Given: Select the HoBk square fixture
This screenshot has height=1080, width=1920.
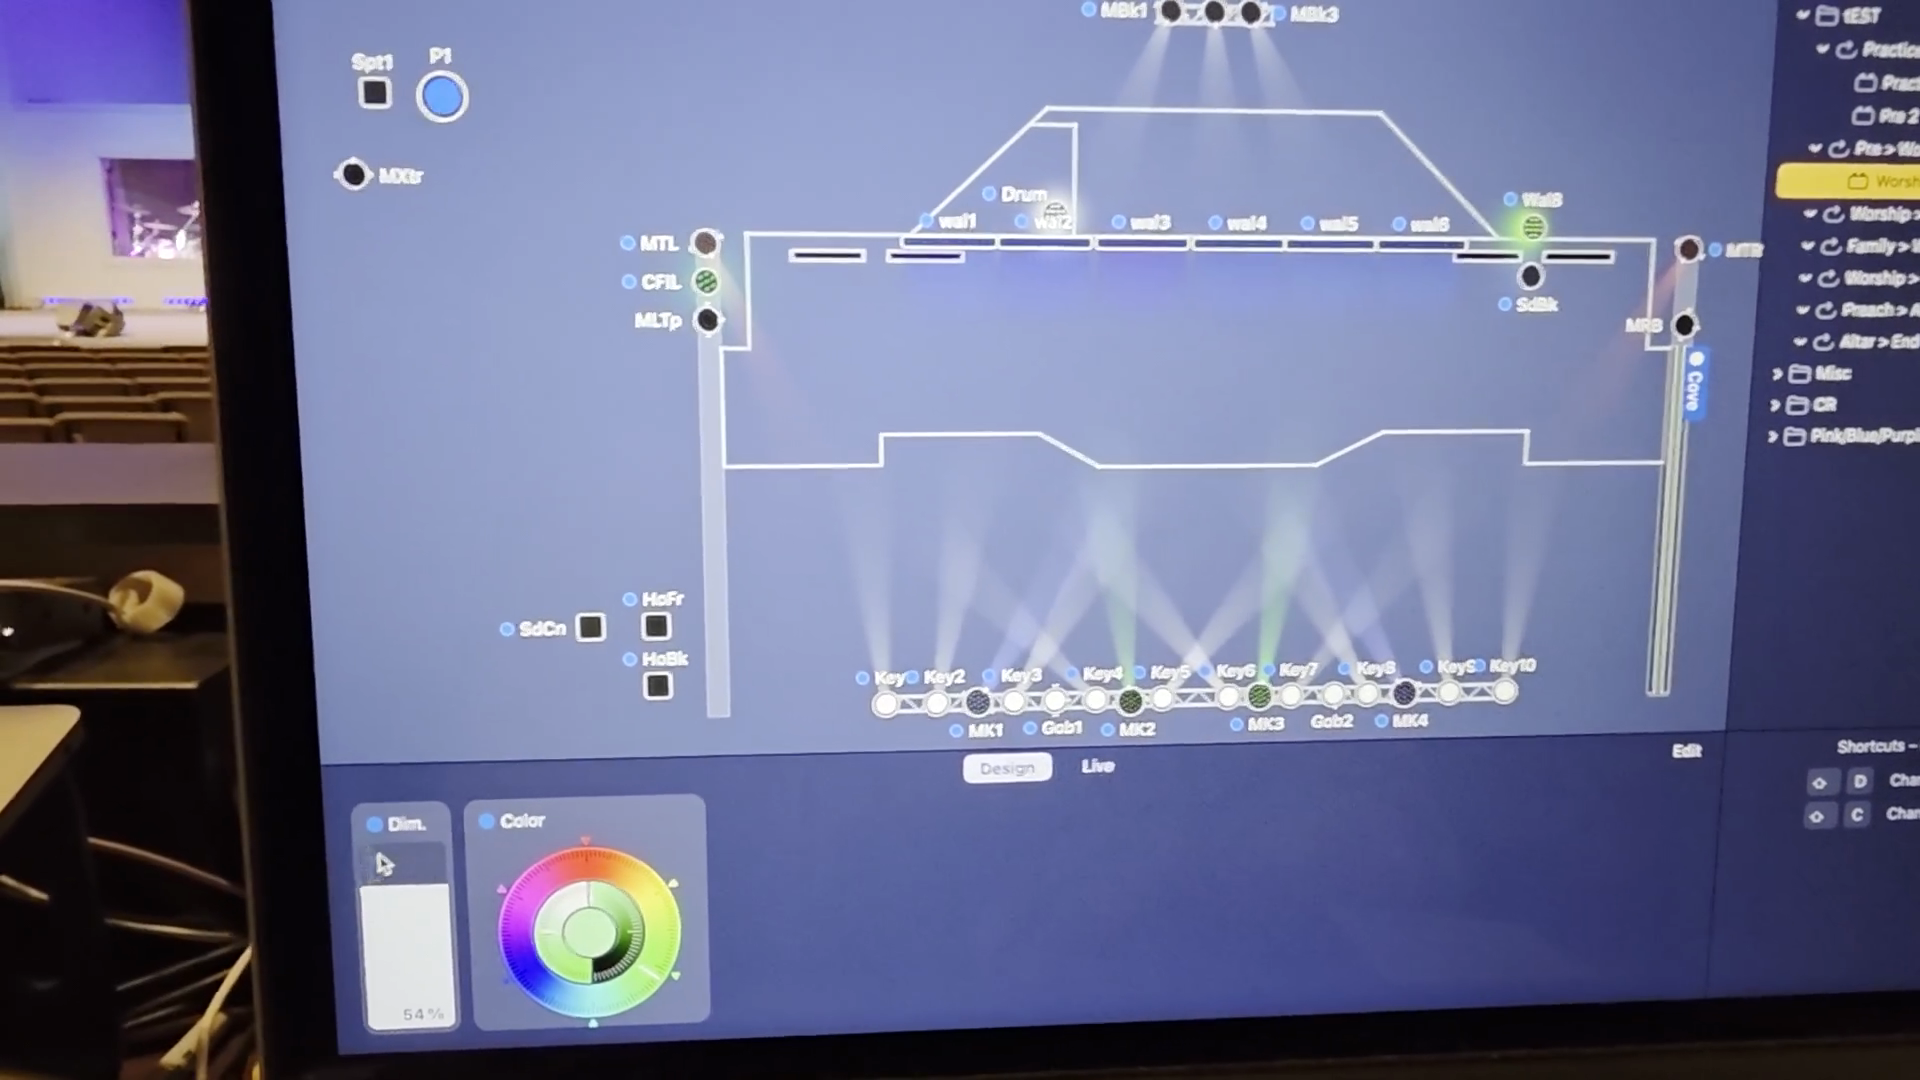Looking at the screenshot, I should (x=657, y=686).
